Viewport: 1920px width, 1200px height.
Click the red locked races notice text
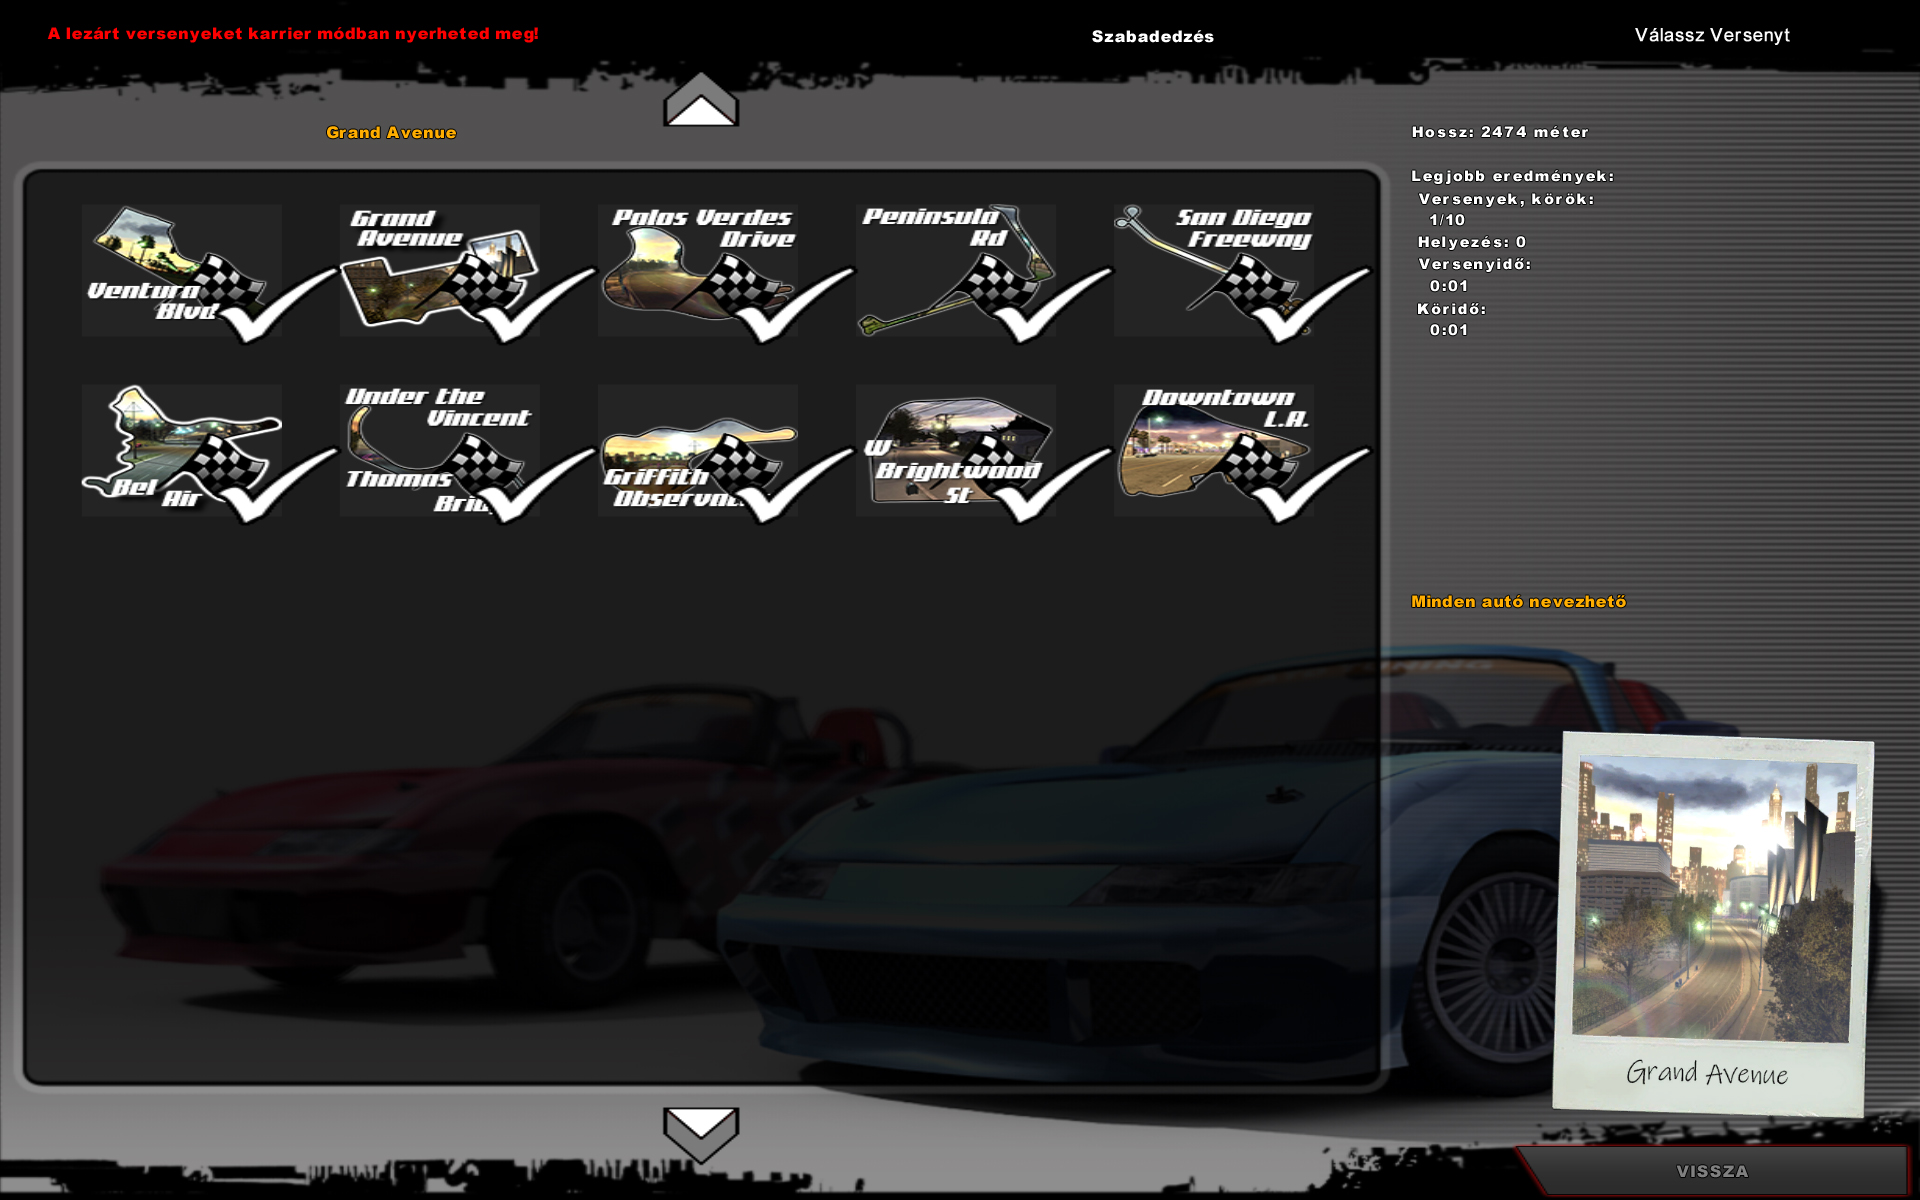(x=293, y=34)
